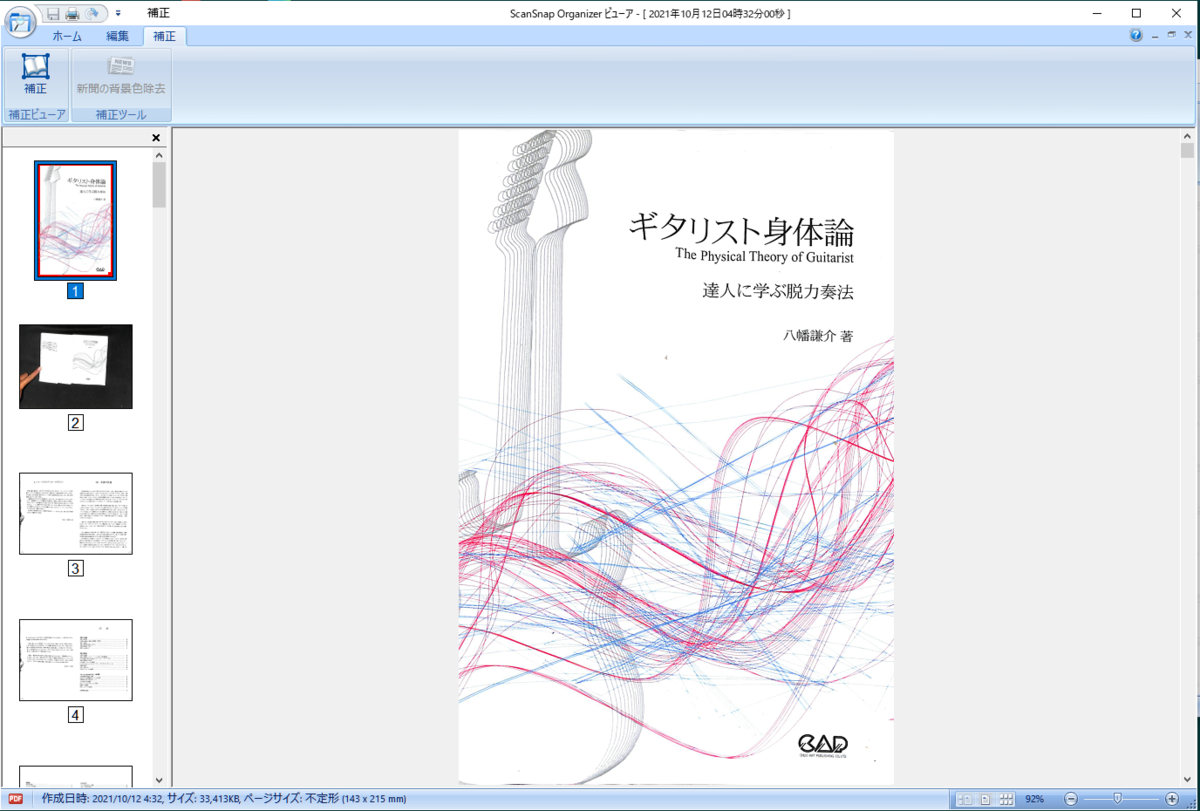Open the blue Help question mark icon
The width and height of the screenshot is (1200, 811).
point(1136,35)
